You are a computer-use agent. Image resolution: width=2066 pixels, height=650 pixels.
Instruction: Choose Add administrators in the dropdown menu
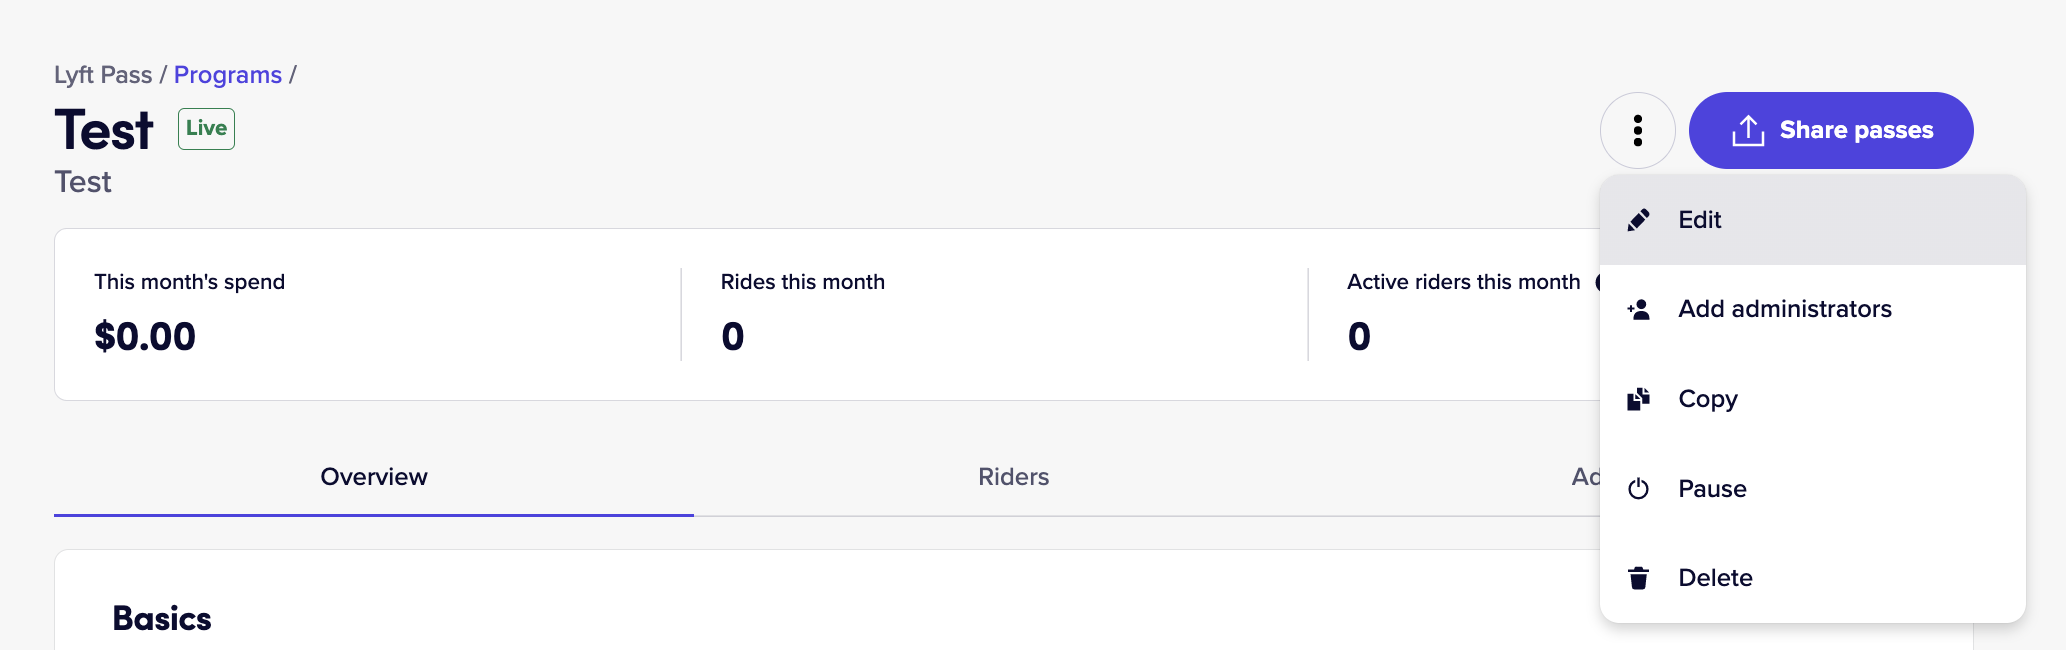(1812, 309)
